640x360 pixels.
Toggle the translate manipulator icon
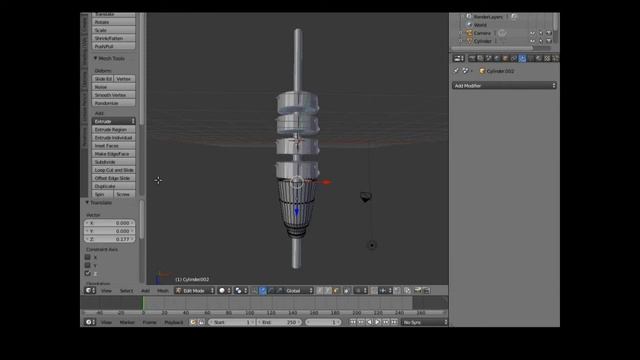263,291
